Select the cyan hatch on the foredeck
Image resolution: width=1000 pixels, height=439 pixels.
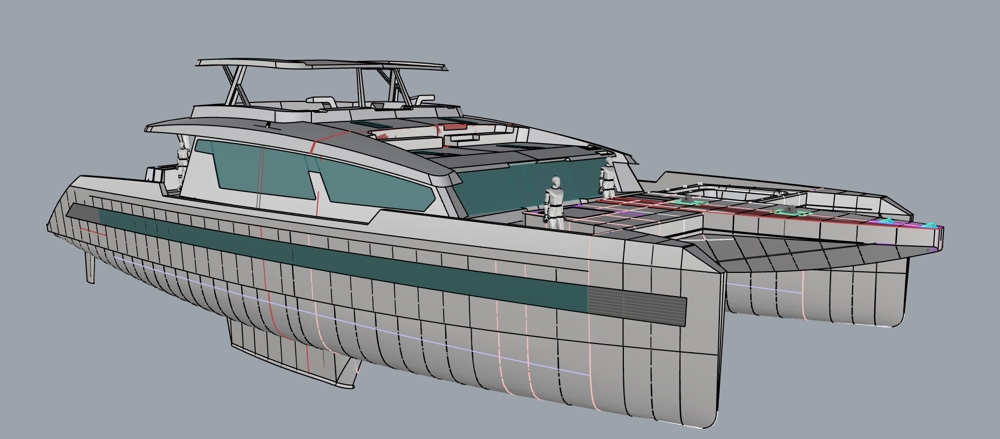tap(683, 202)
